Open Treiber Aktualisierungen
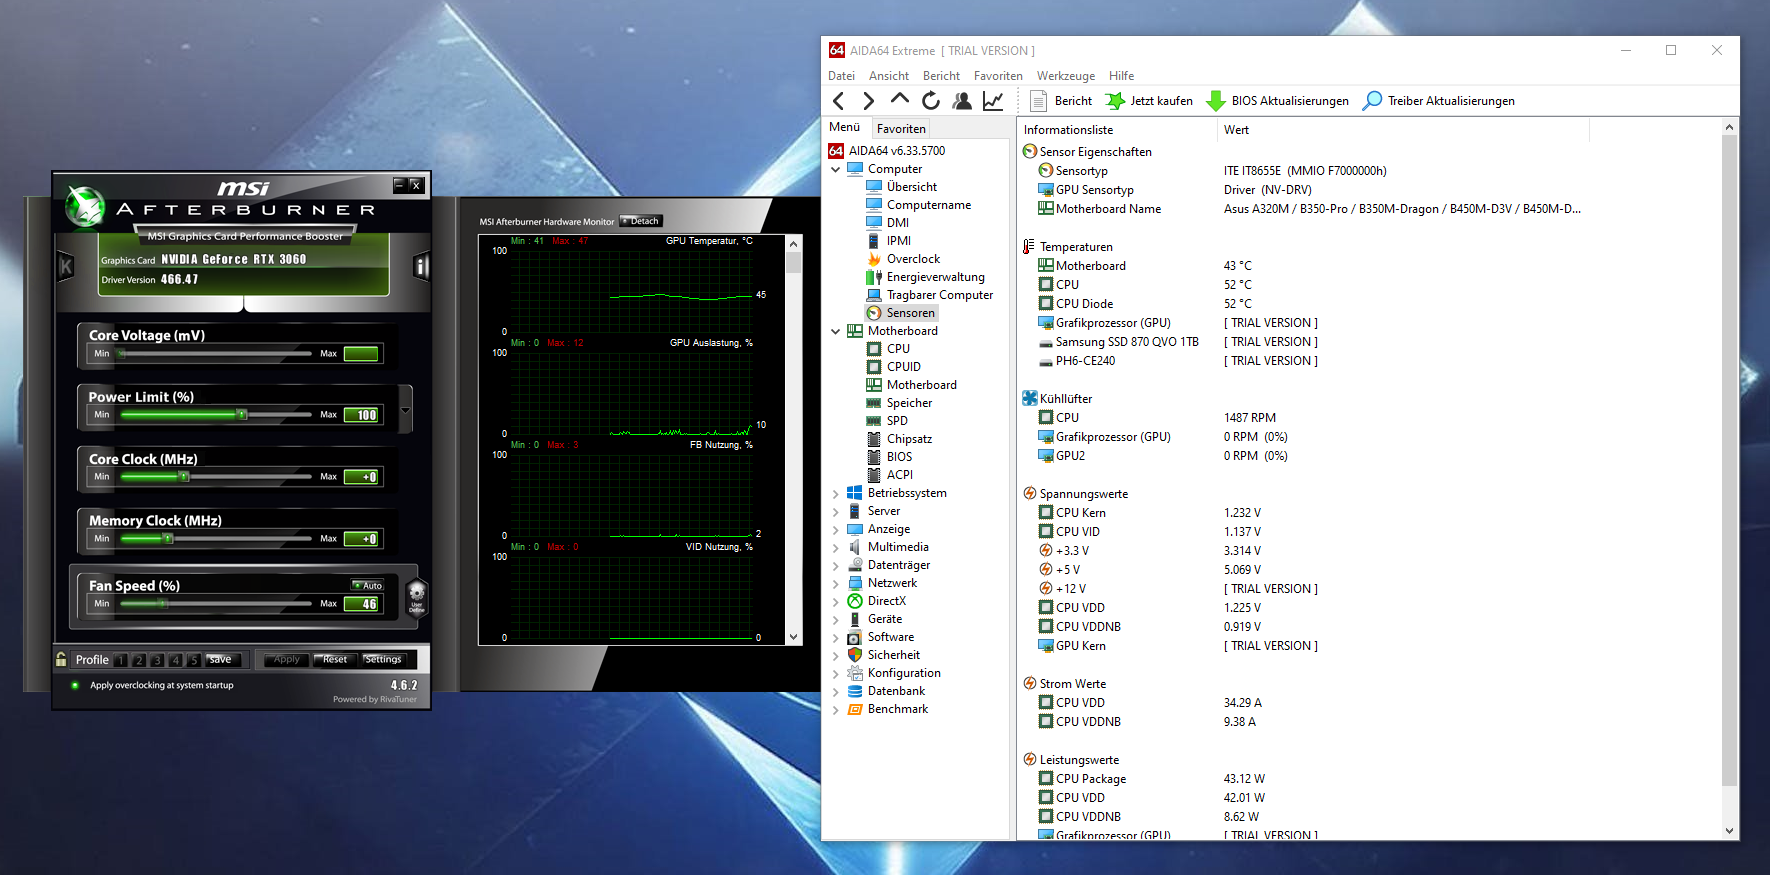 (x=1439, y=101)
